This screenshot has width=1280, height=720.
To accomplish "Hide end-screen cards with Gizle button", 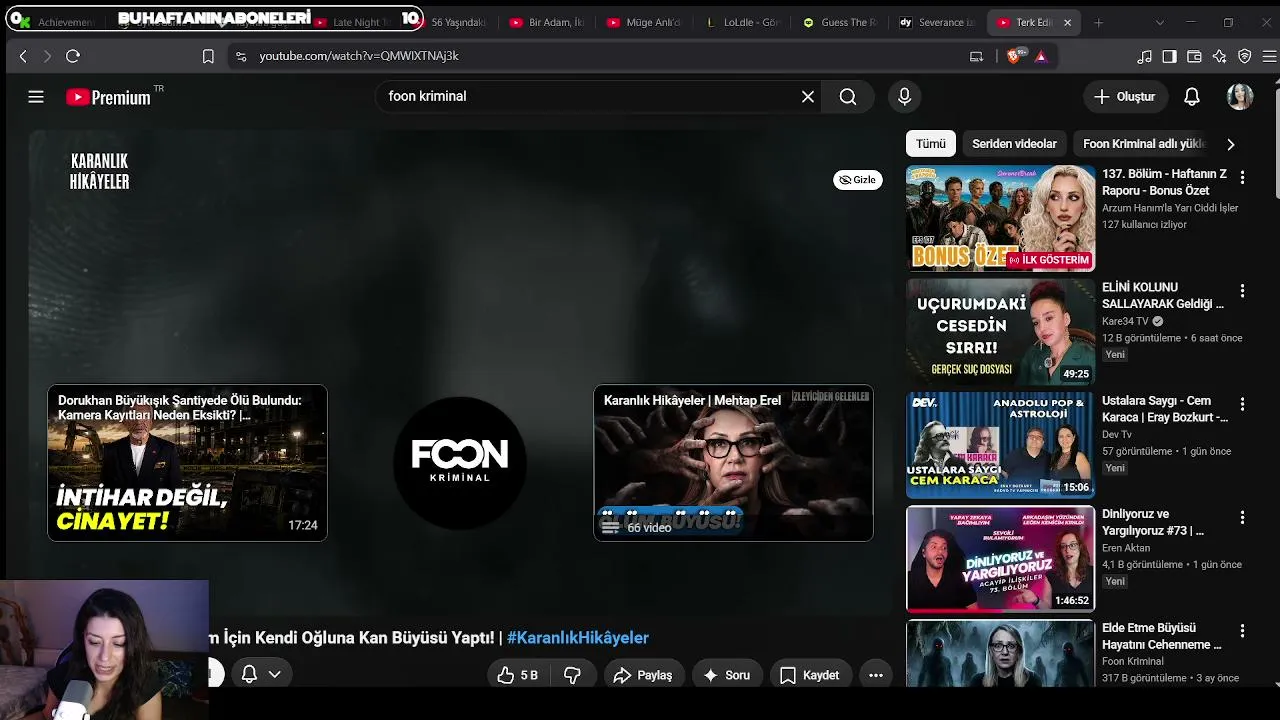I will click(x=858, y=180).
